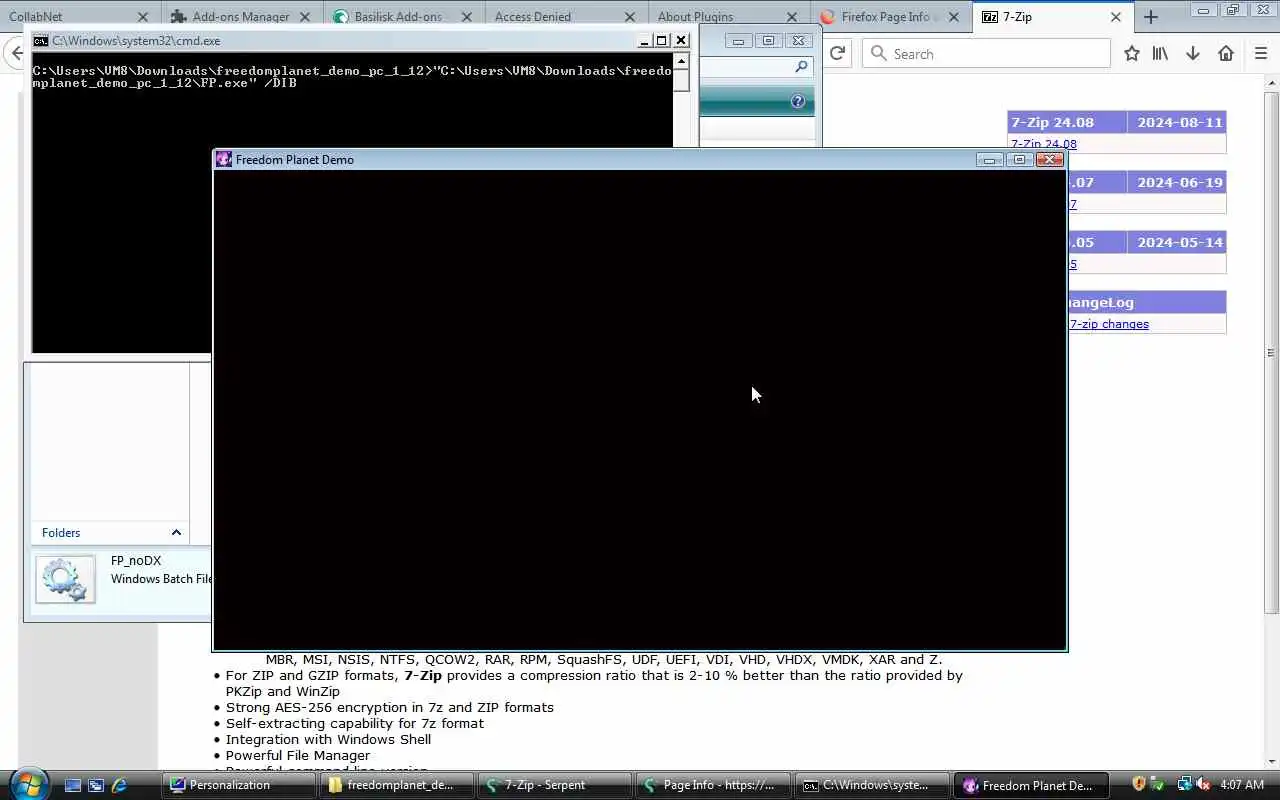The image size is (1280, 800).
Task: Open the browser Library icon
Action: tap(1161, 54)
